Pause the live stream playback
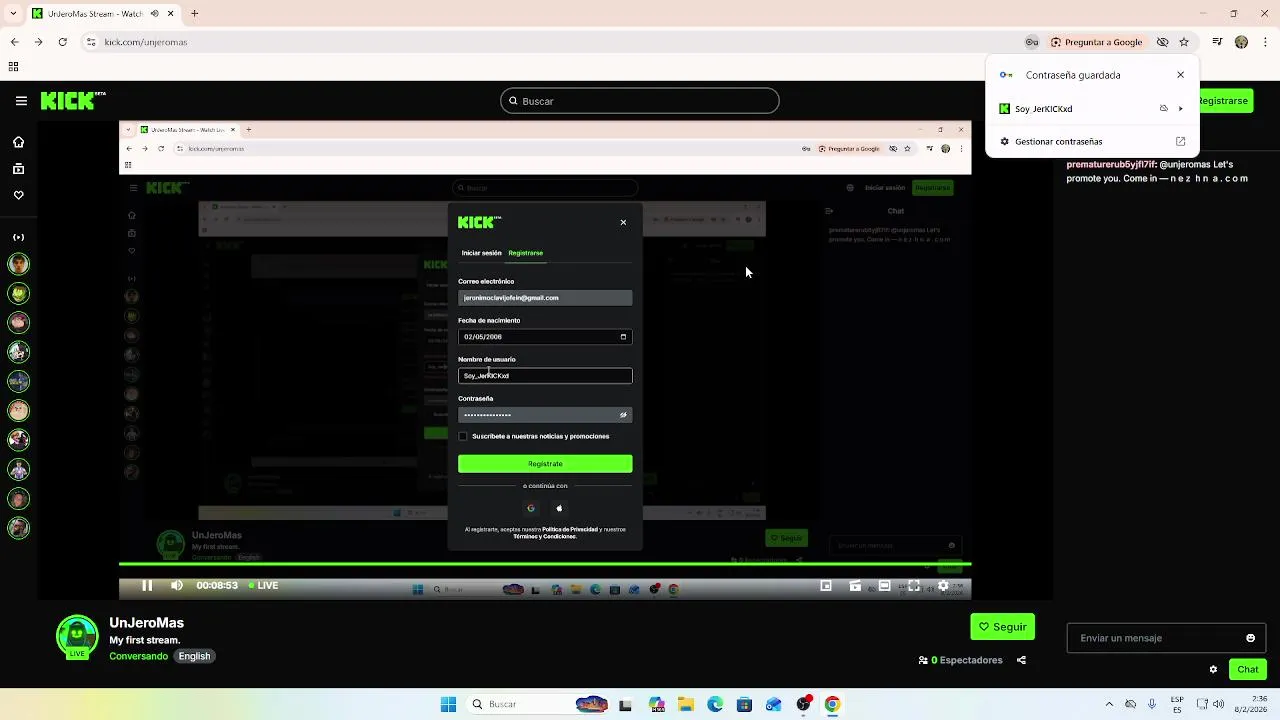1280x720 pixels. coord(147,585)
